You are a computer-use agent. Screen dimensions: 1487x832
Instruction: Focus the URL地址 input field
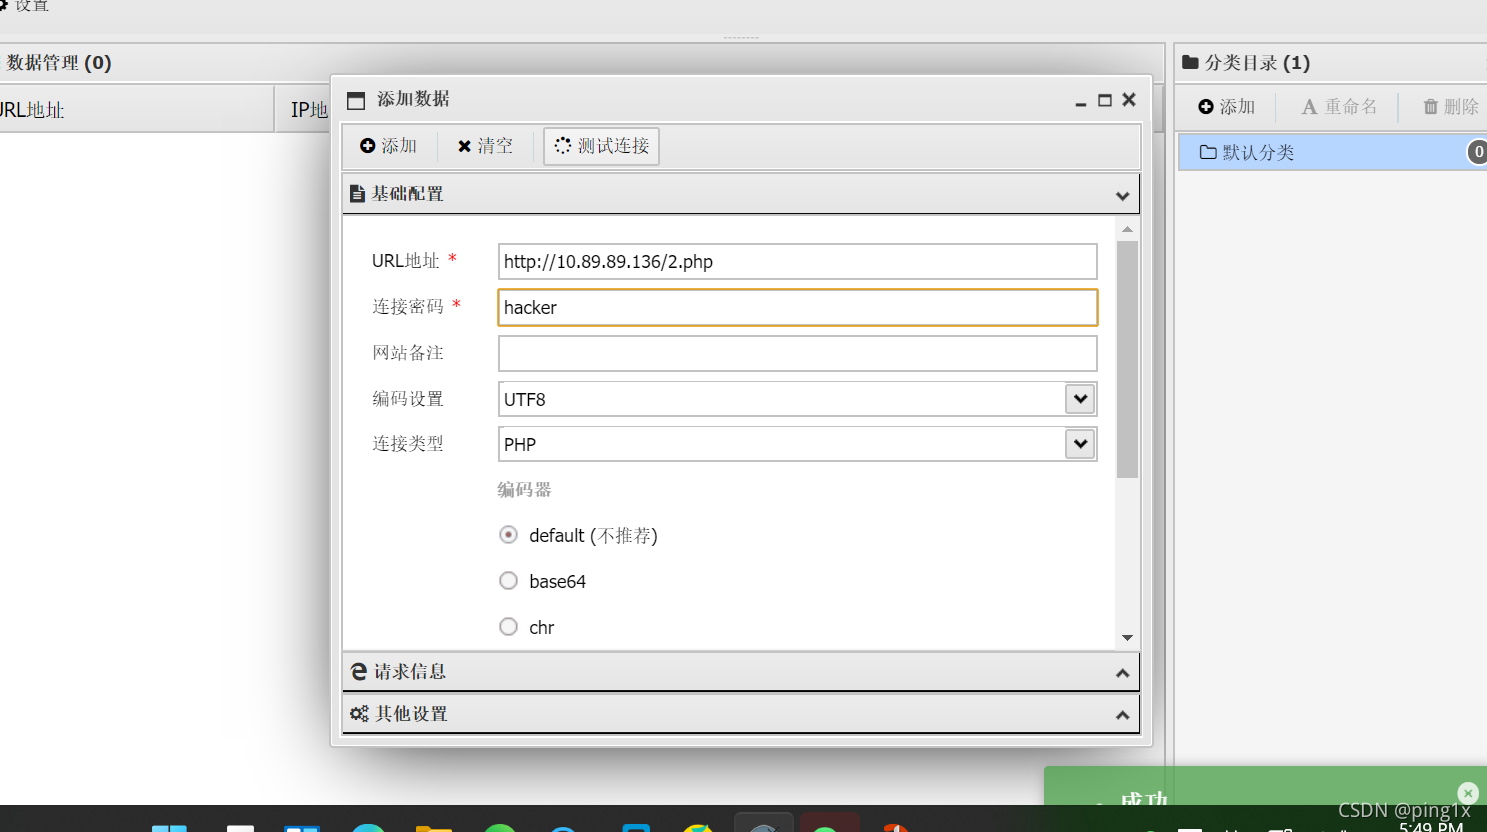pos(797,262)
